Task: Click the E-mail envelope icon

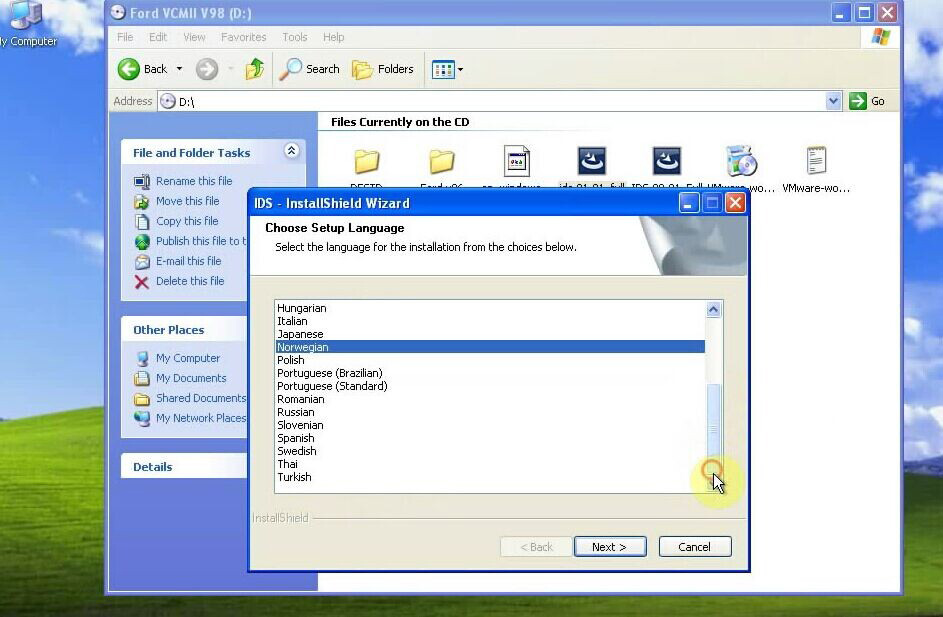Action: (142, 262)
